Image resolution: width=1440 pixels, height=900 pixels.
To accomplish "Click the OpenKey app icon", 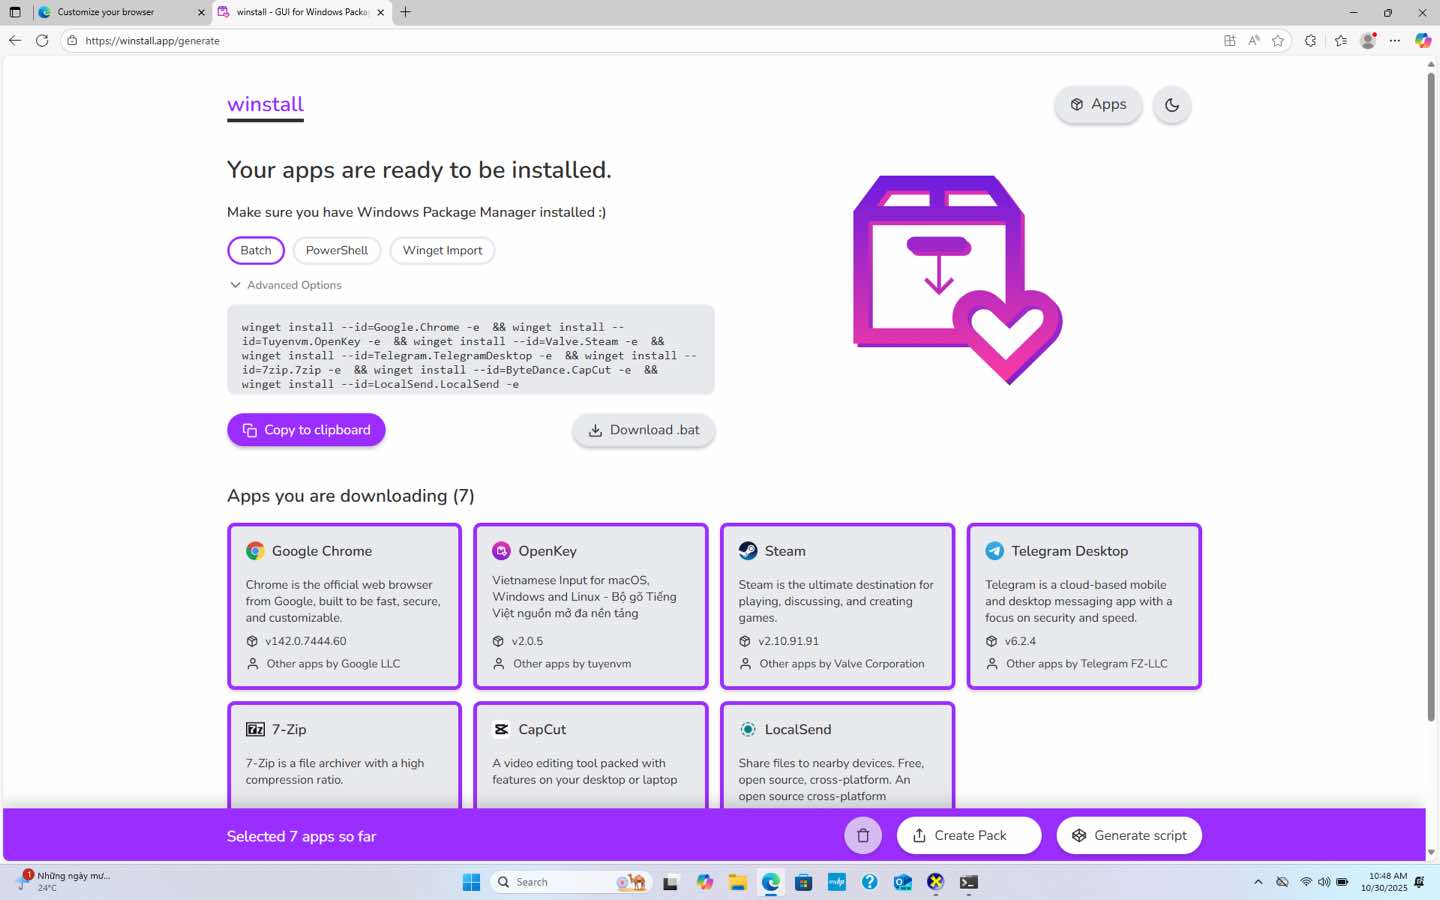I will point(501,551).
